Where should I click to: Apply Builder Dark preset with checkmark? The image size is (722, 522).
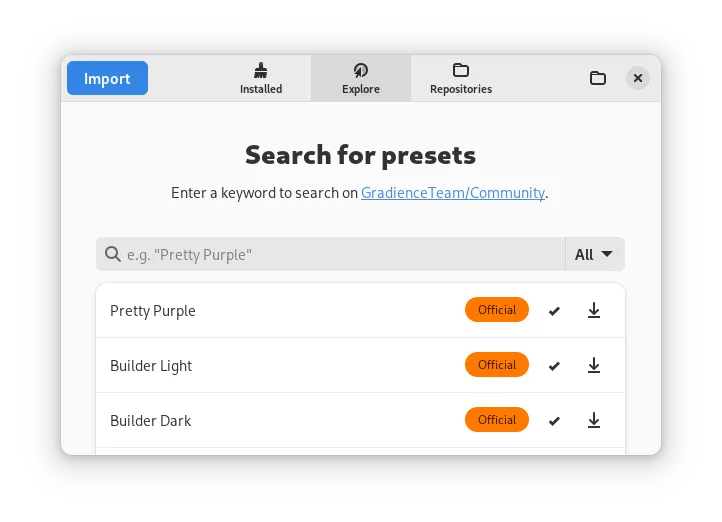pyautogui.click(x=554, y=421)
